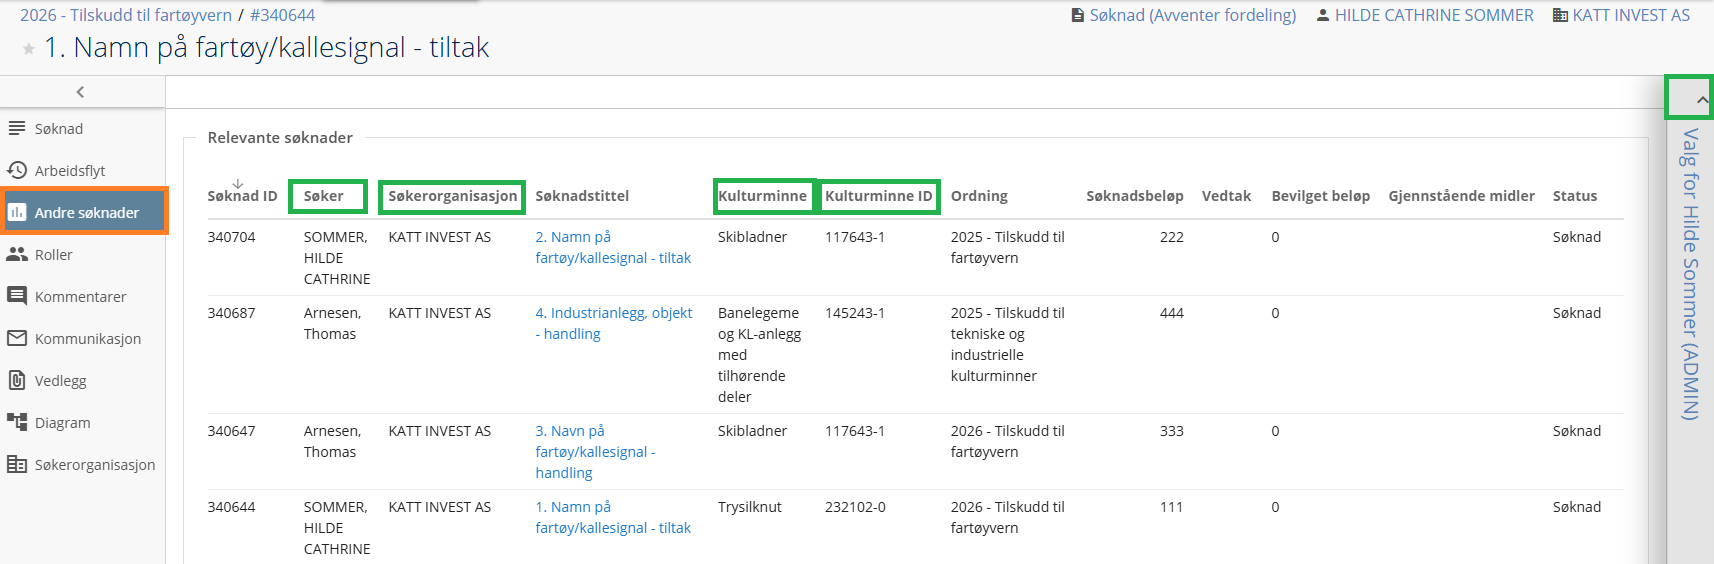Go to 2026 - Tilskudd til fartøyvern breadcrumb
Screen dimensions: 1714x564
click(126, 15)
